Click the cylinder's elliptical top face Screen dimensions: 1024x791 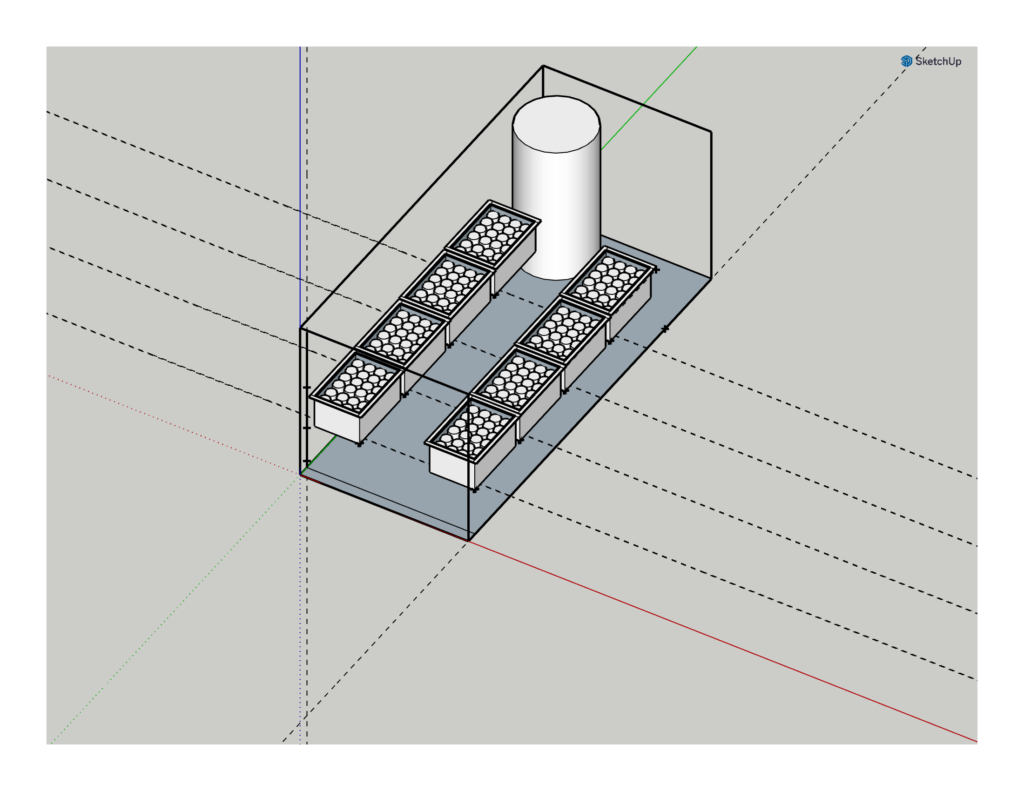tap(556, 122)
